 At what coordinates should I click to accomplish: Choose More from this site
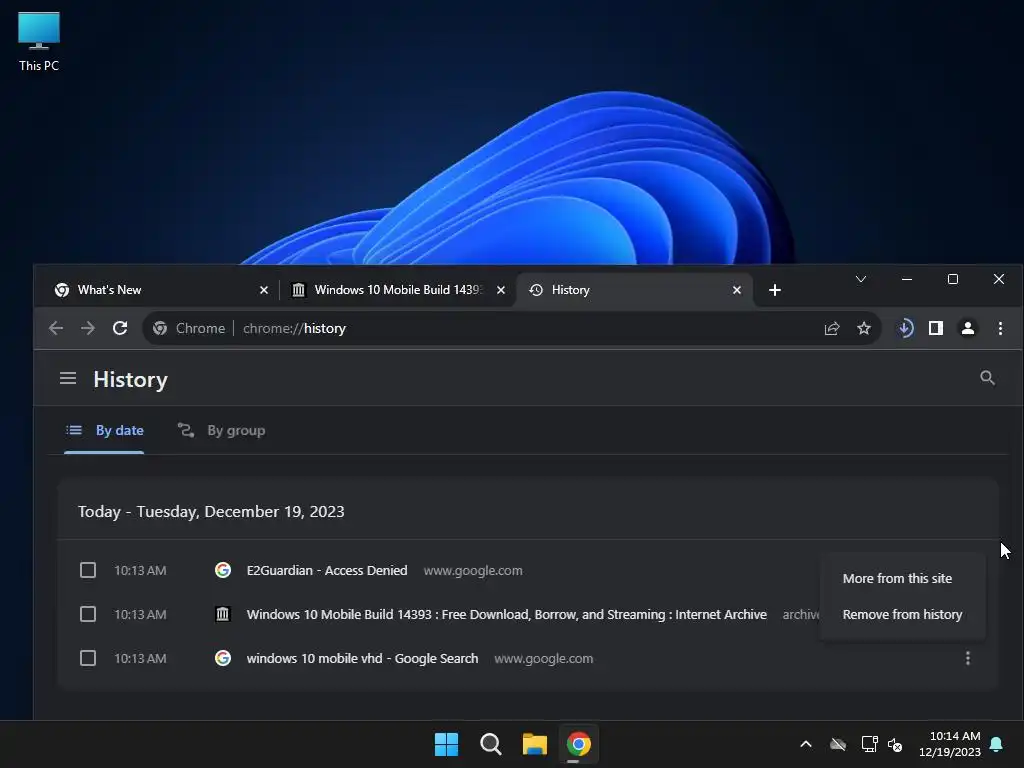pos(903,579)
